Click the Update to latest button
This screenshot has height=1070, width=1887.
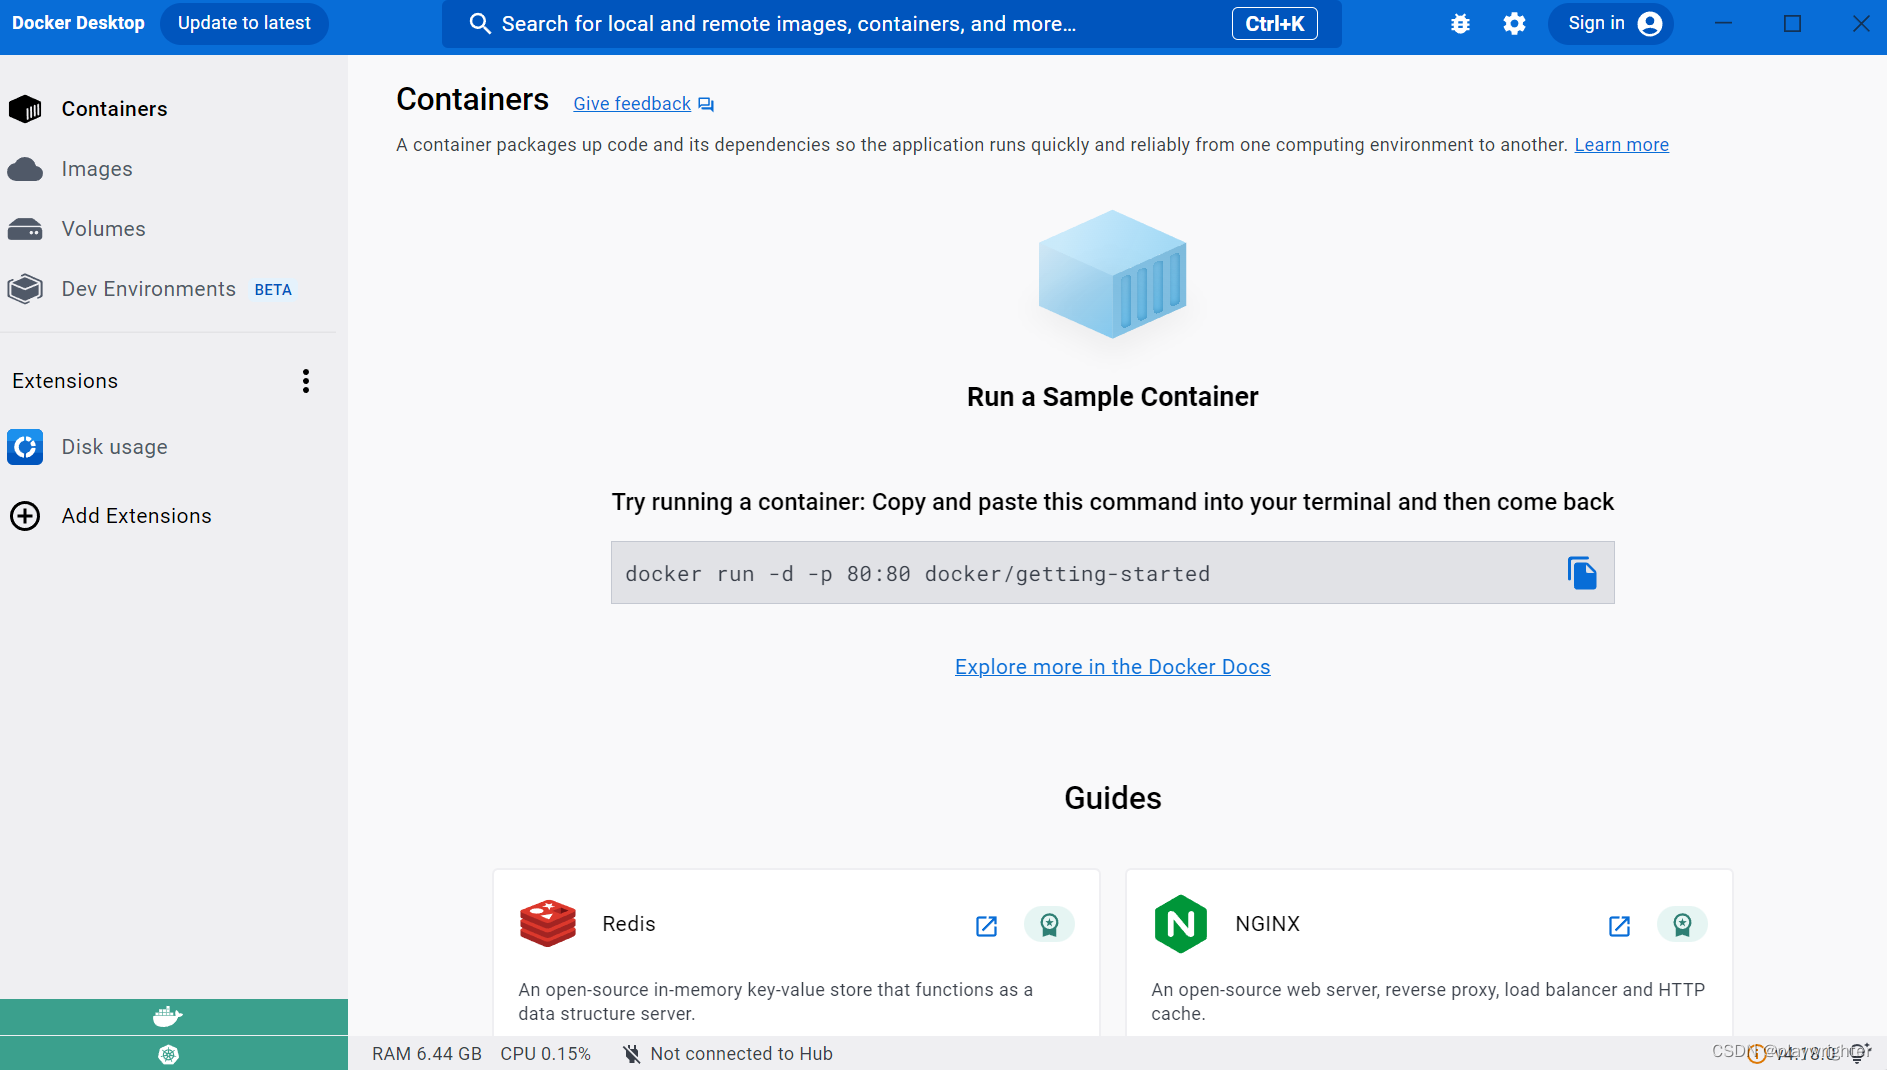[x=244, y=23]
